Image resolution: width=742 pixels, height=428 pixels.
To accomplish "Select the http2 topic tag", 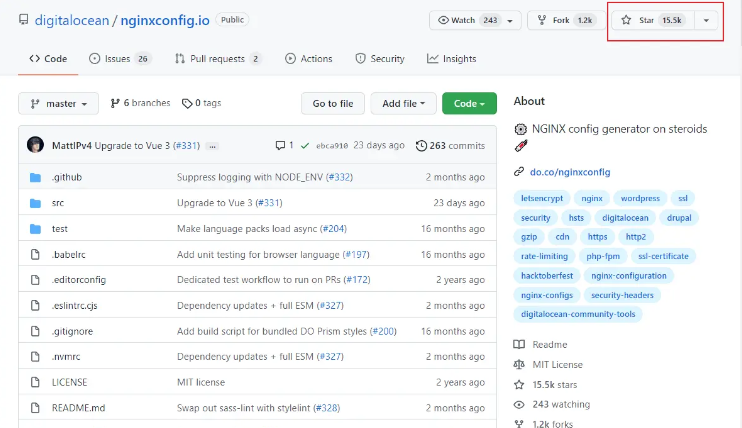I will click(x=636, y=237).
